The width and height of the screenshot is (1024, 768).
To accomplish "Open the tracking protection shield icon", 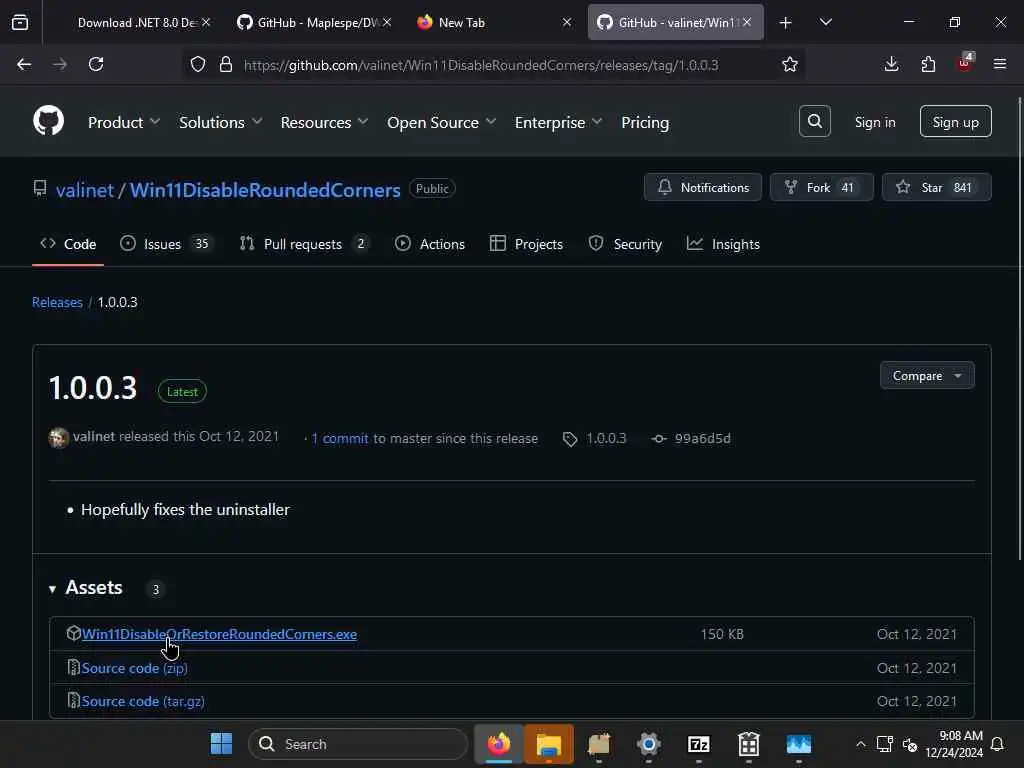I will (x=198, y=64).
